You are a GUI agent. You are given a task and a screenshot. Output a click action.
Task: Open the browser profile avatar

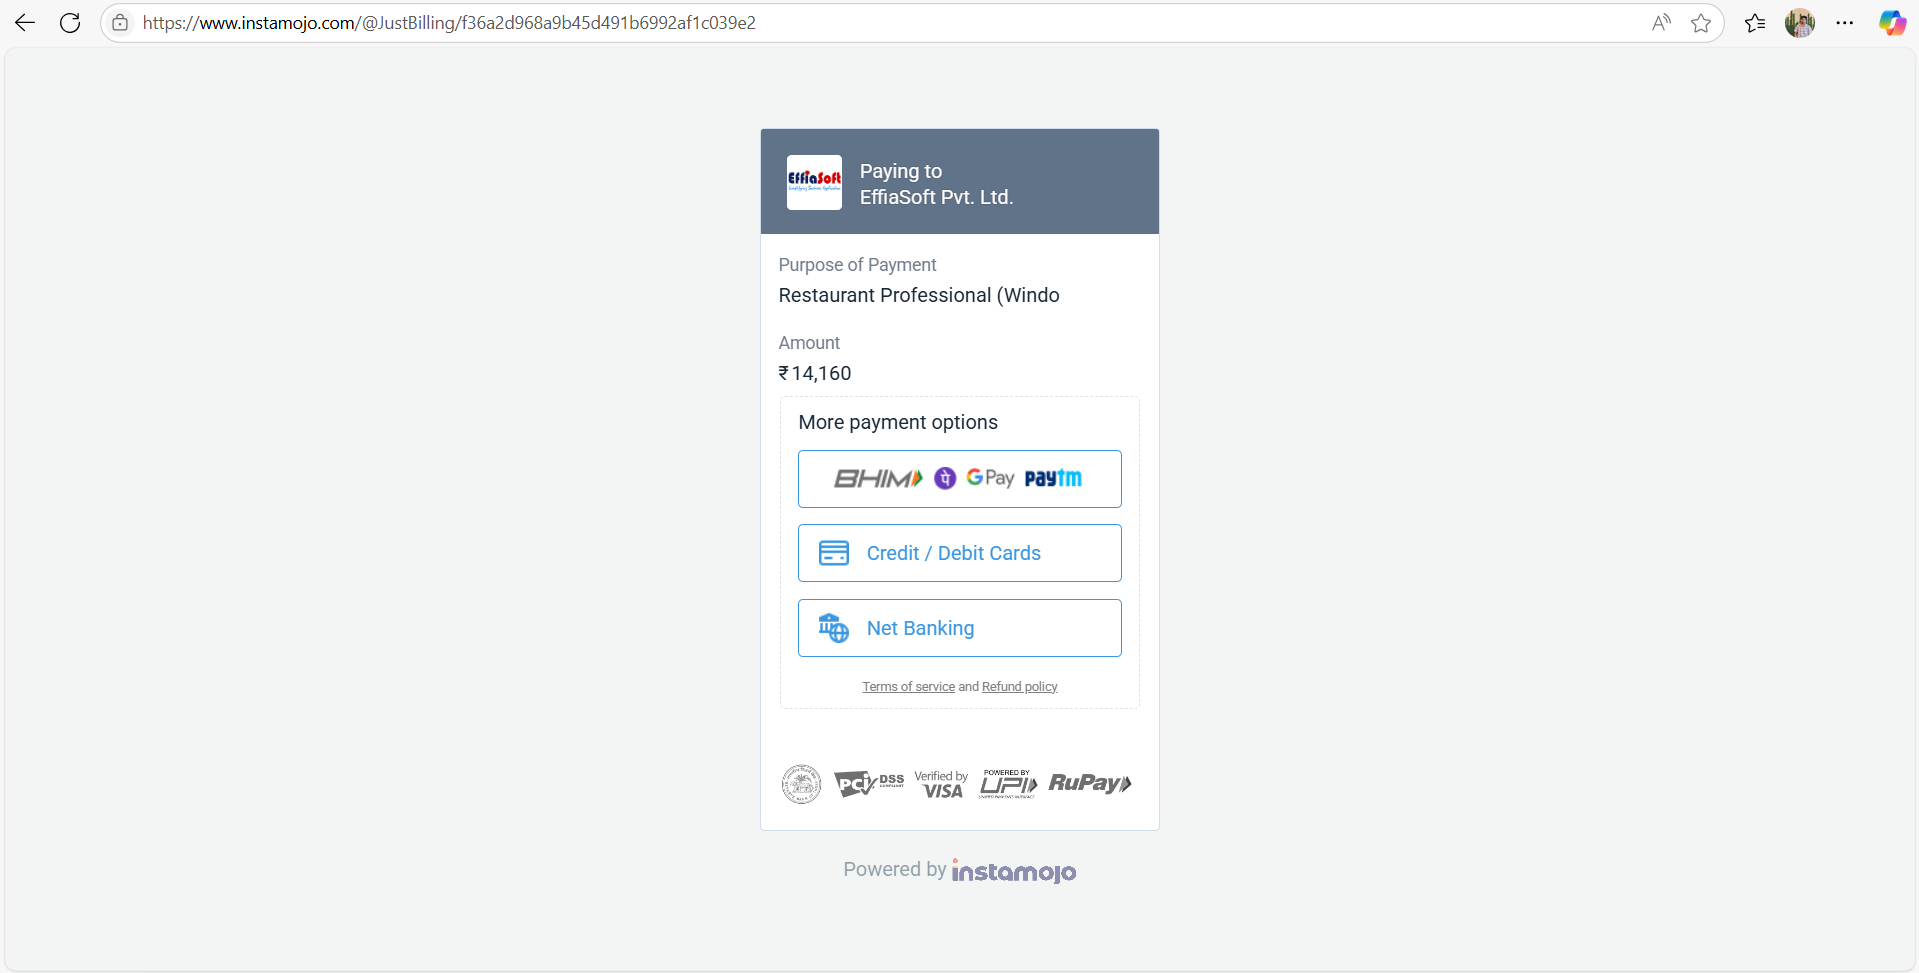[1800, 23]
